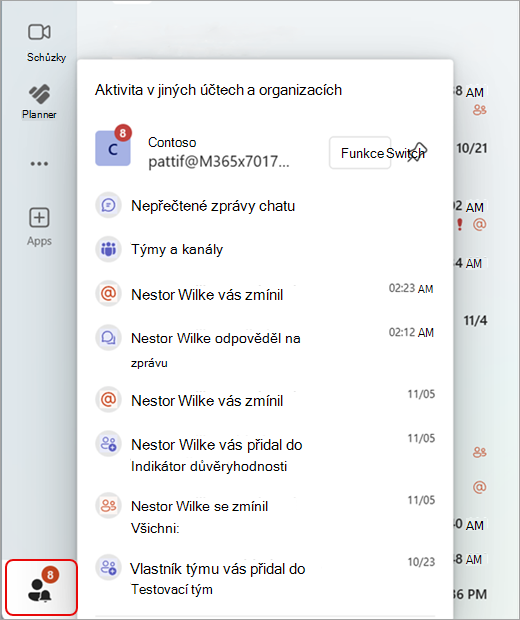Open Schůzky (meetings) in sidebar

40,43
